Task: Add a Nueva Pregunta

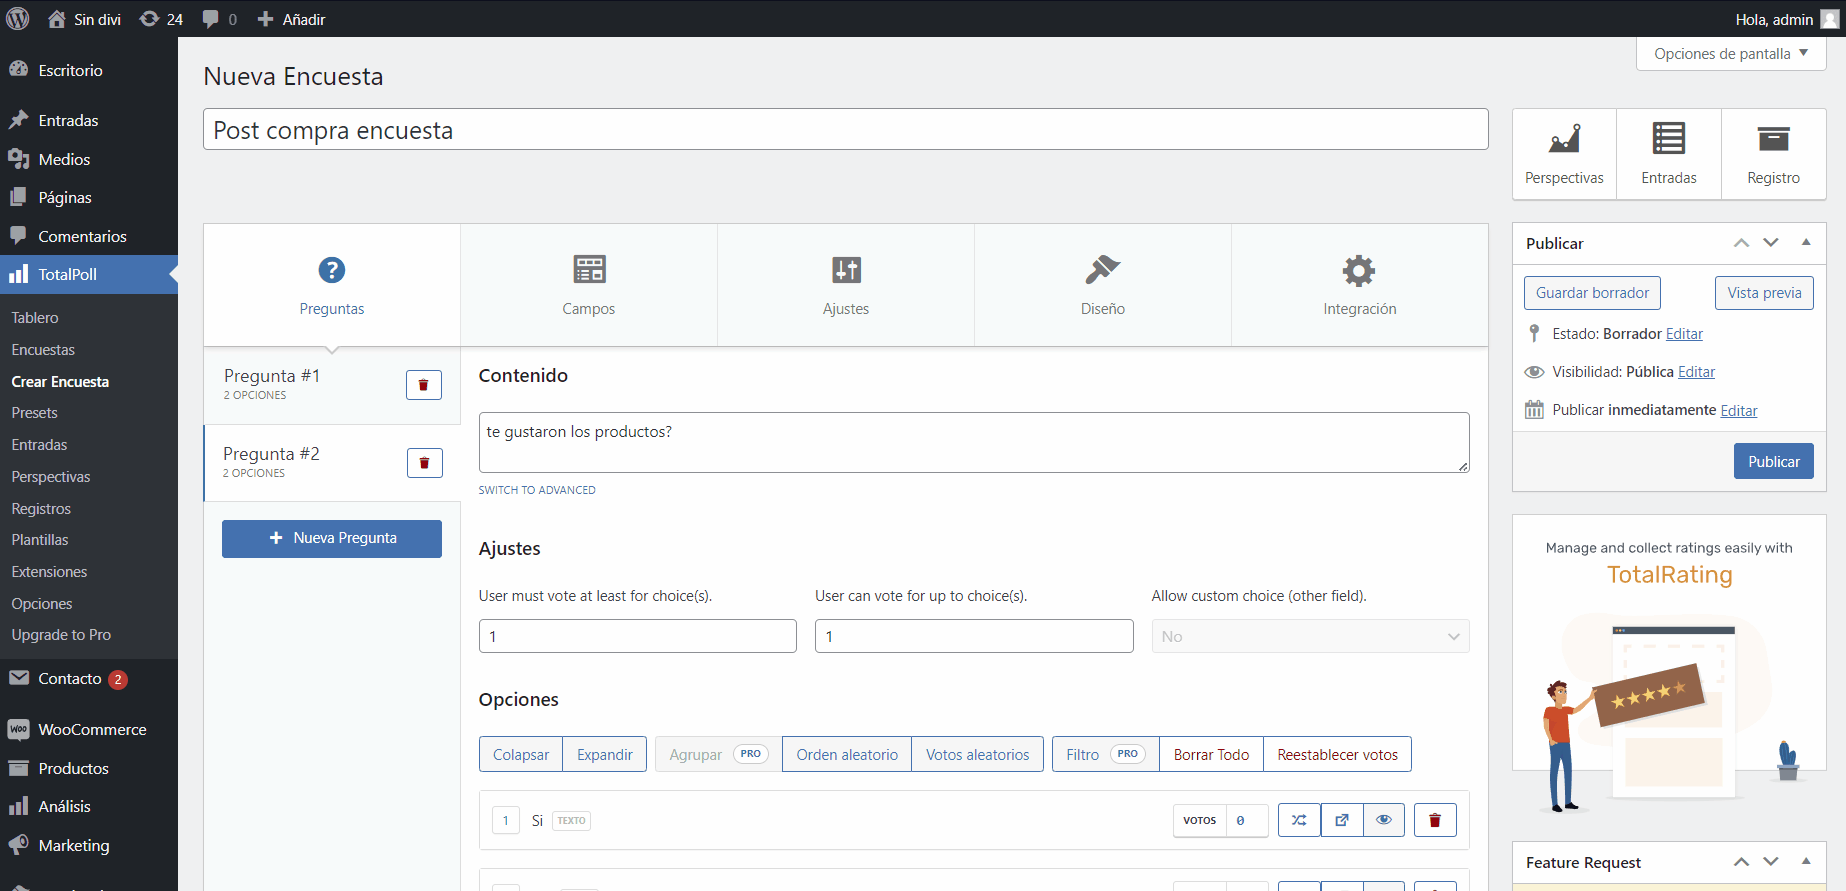Action: pyautogui.click(x=332, y=539)
